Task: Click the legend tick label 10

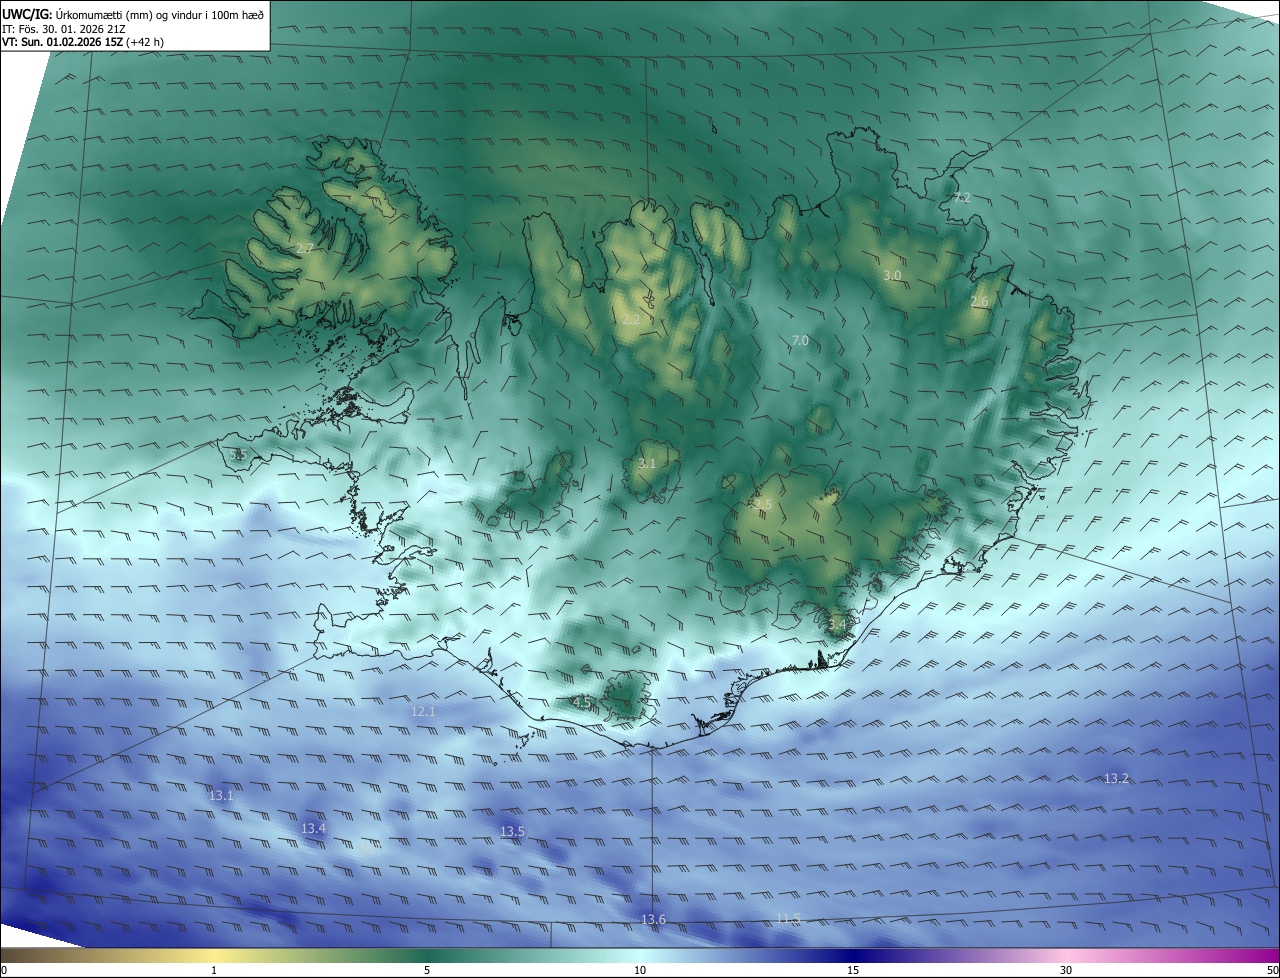Action: coord(640,970)
